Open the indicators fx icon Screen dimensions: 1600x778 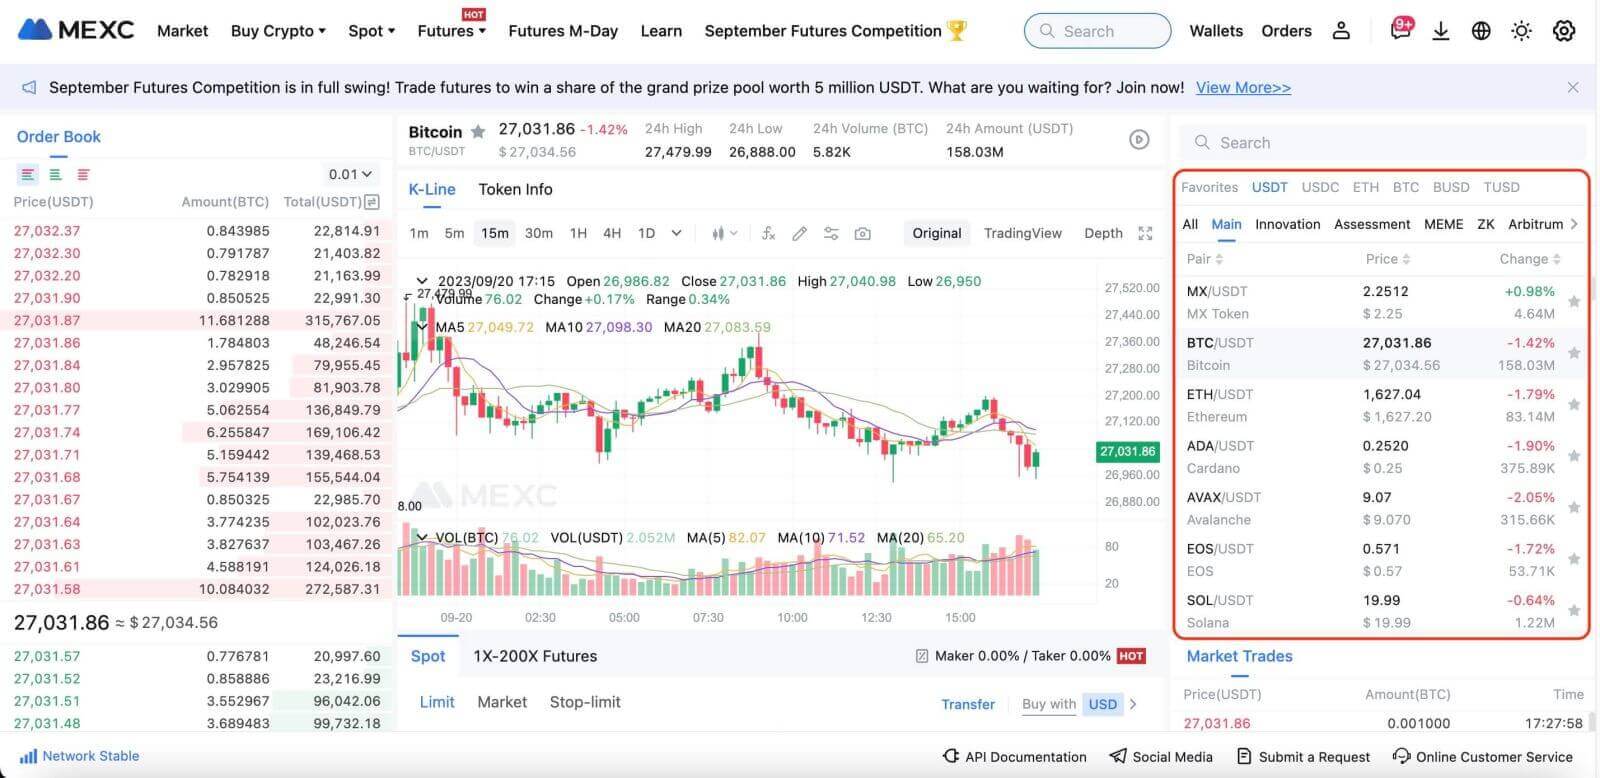[768, 233]
